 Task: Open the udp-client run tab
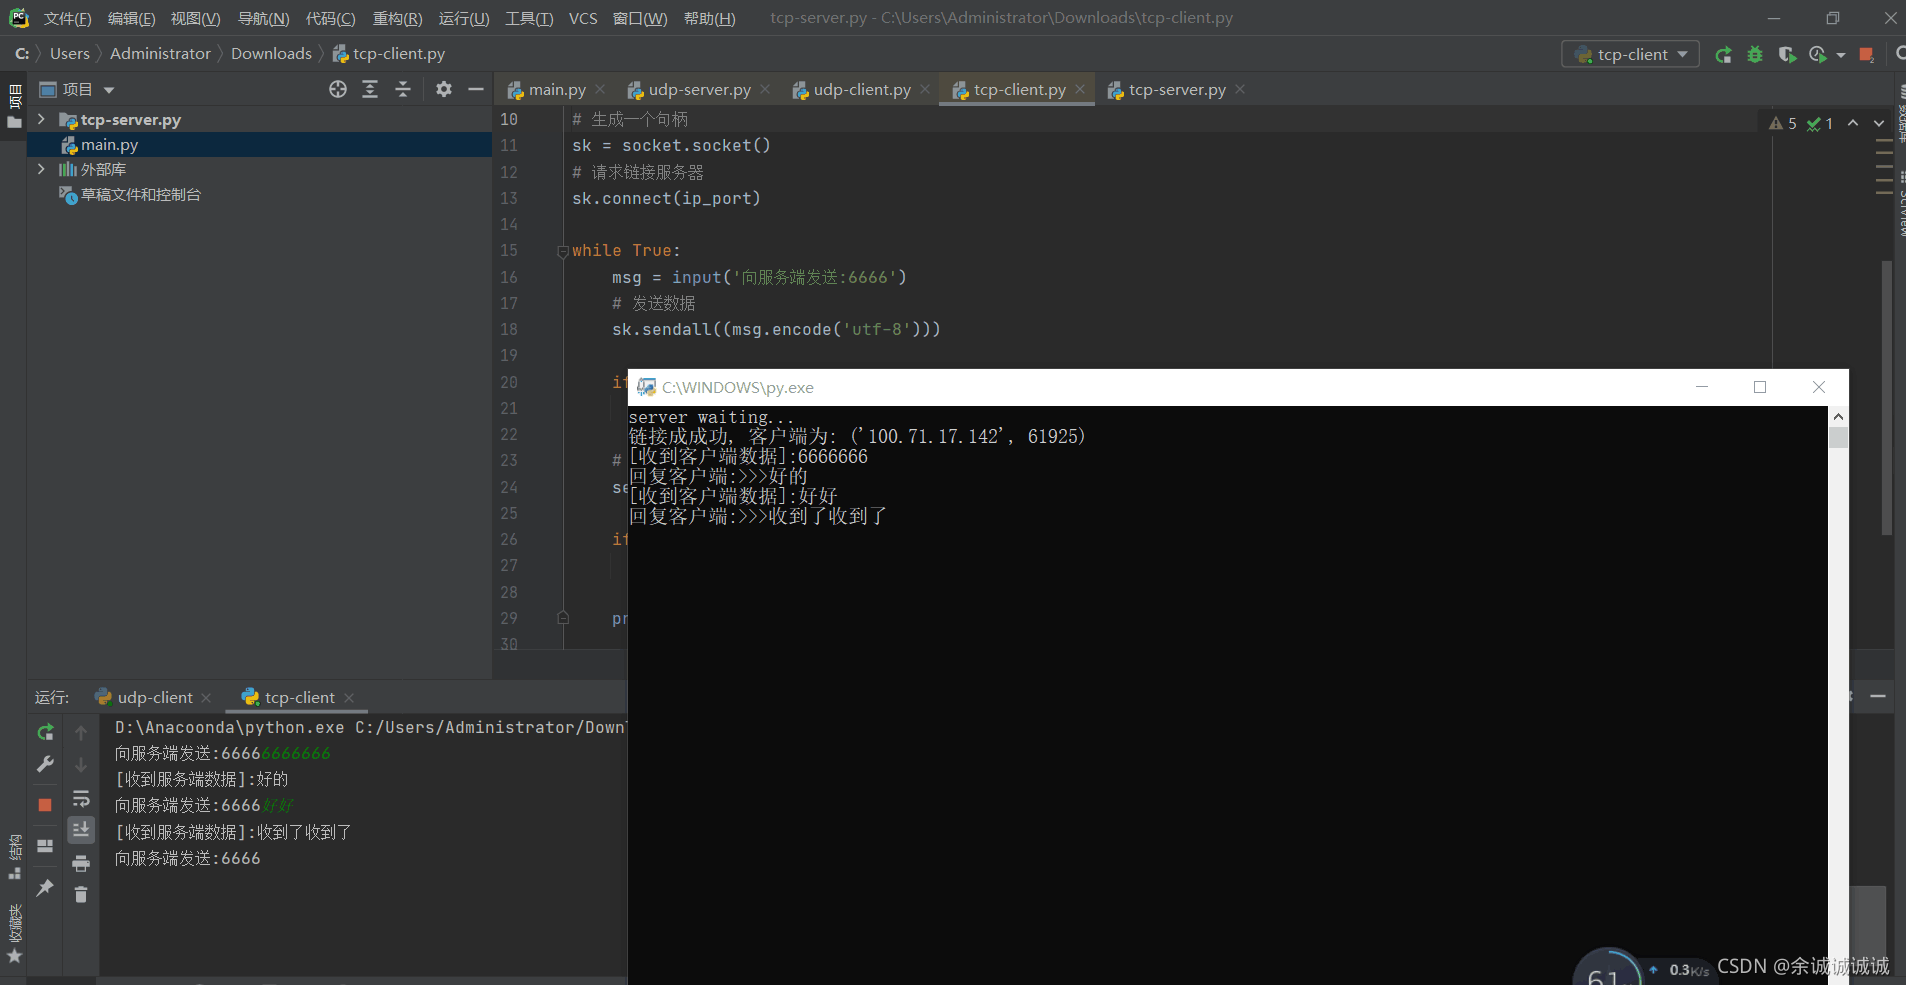[154, 698]
